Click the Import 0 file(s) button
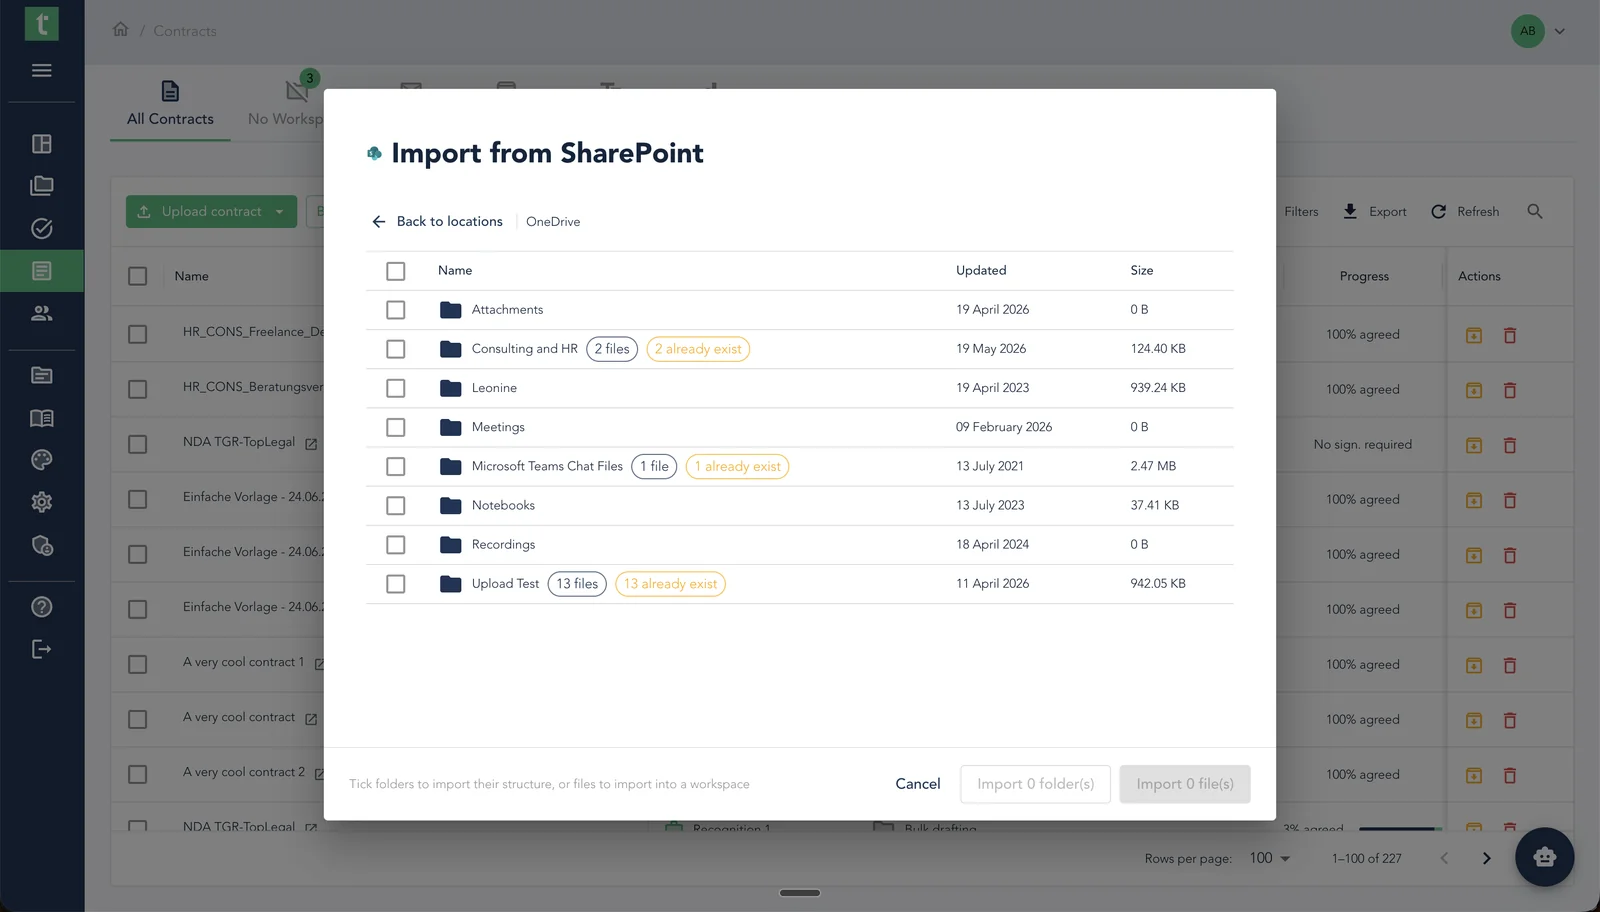Image resolution: width=1600 pixels, height=912 pixels. pyautogui.click(x=1185, y=784)
